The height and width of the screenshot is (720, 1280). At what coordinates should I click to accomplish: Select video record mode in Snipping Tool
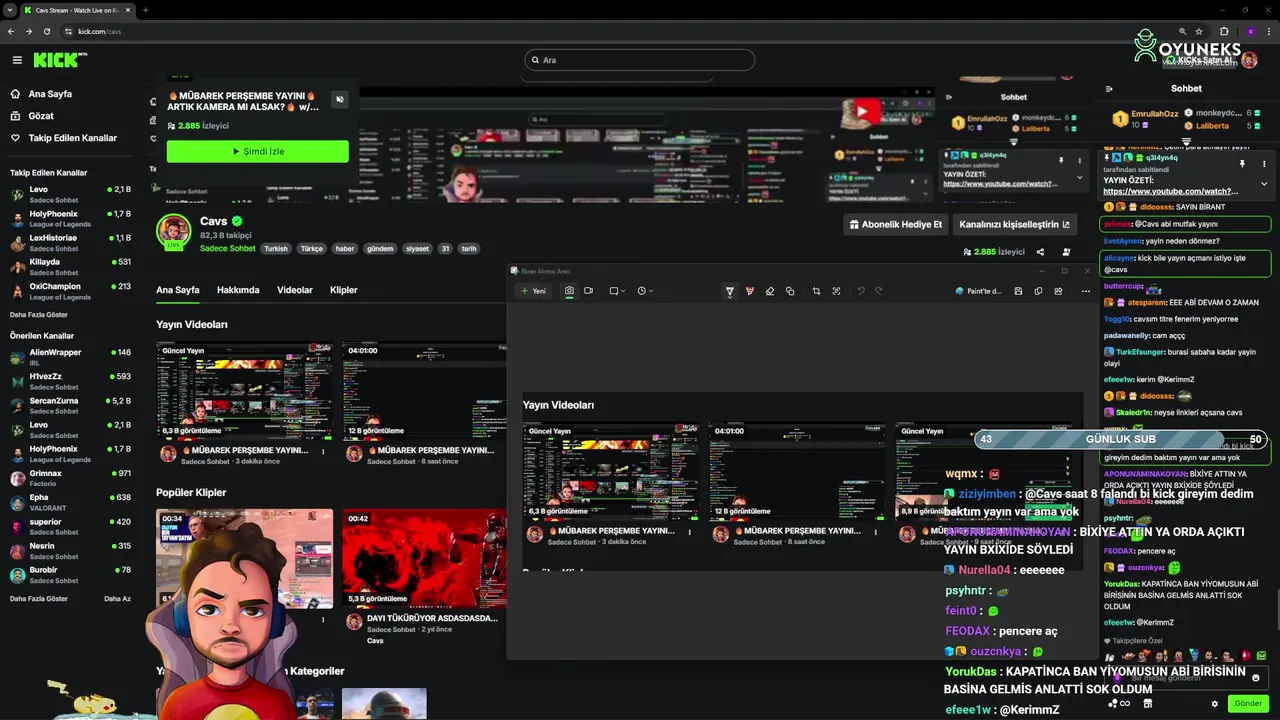coord(588,291)
